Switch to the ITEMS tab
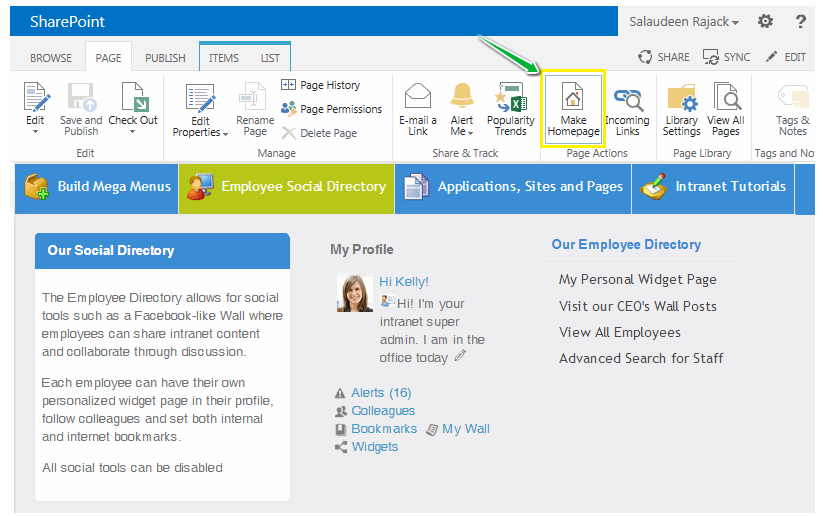Image resolution: width=823 pixels, height=516 pixels. pyautogui.click(x=224, y=58)
